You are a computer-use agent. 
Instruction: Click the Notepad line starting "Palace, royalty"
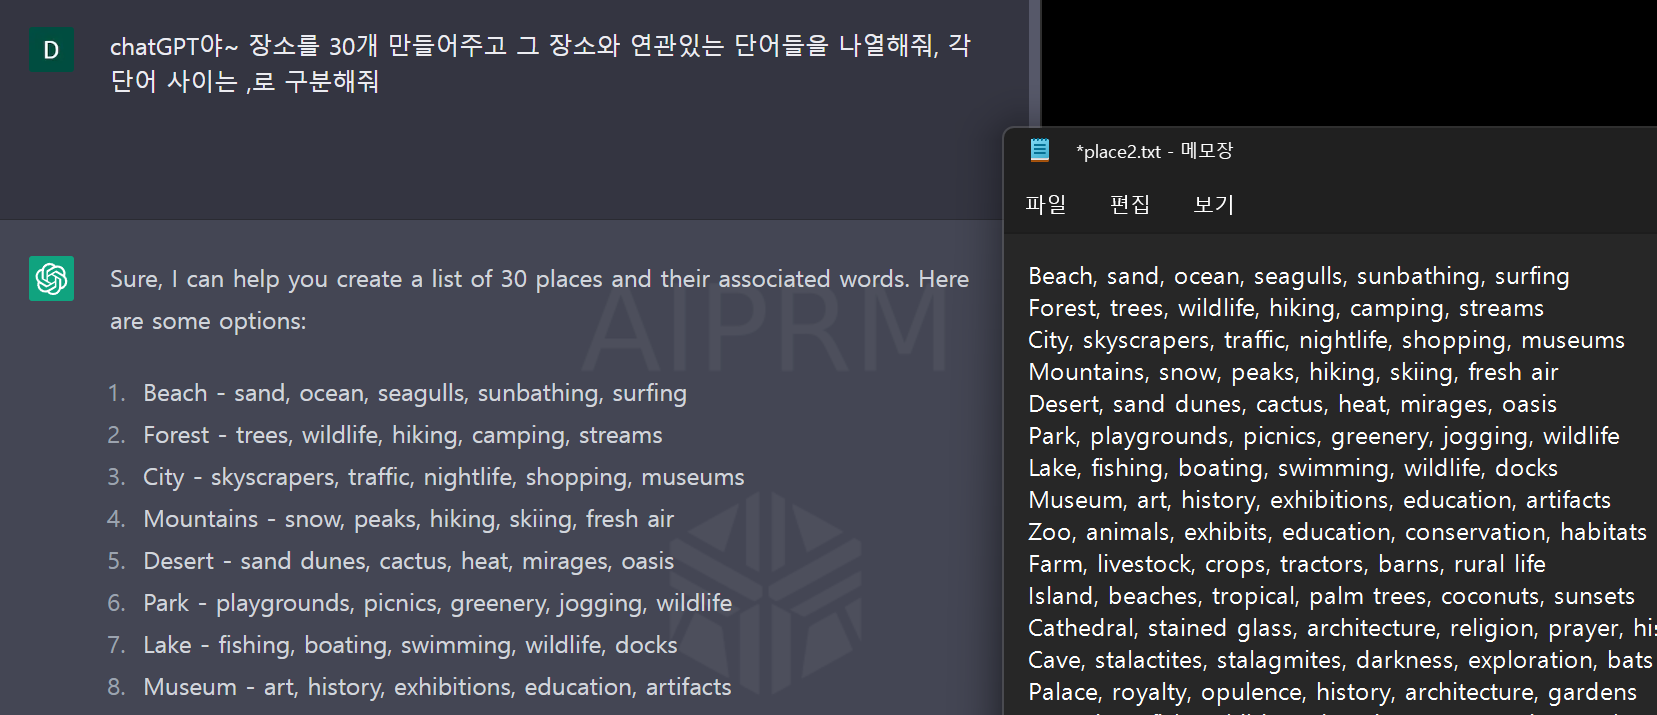pos(1333,692)
